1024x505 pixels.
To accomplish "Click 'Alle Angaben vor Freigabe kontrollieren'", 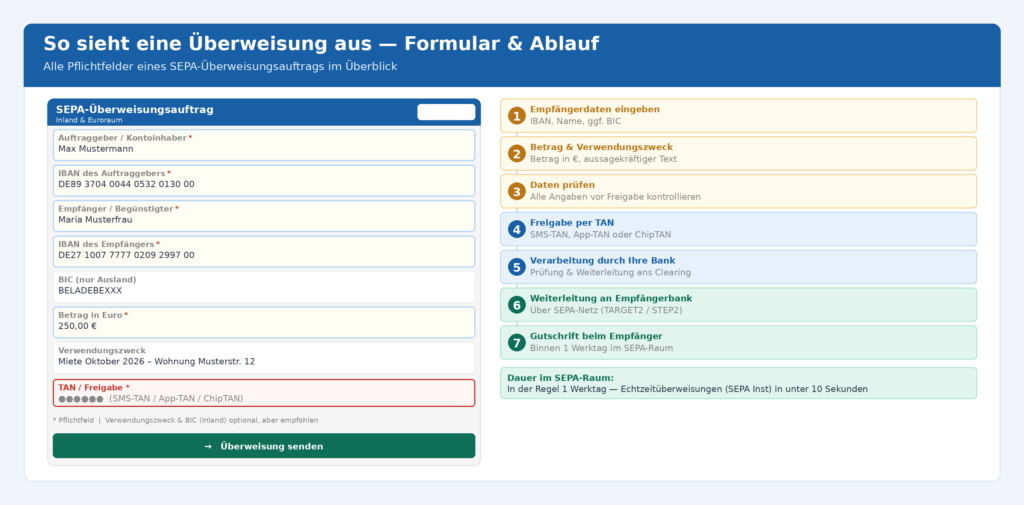I will click(615, 197).
